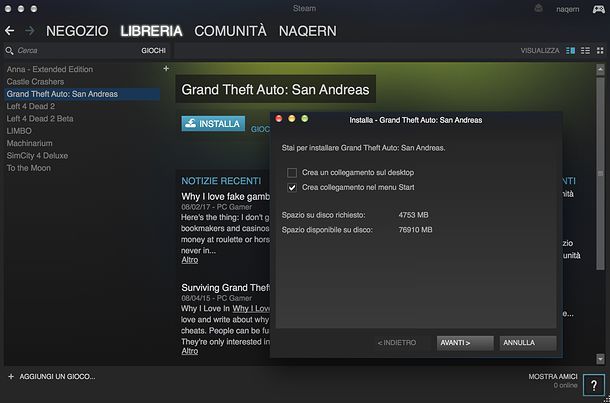Open the GIOCHI filter dropdown
This screenshot has height=403, width=610.
click(153, 51)
